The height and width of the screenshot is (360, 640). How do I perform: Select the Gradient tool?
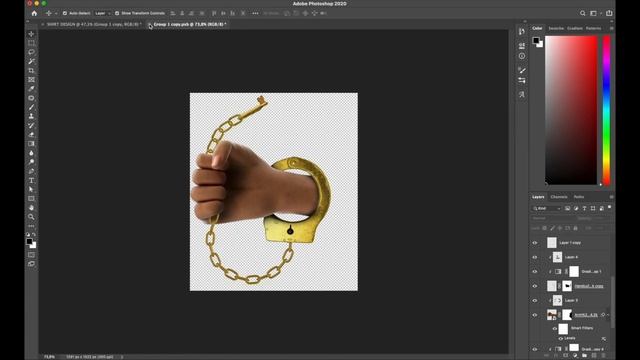[31, 144]
